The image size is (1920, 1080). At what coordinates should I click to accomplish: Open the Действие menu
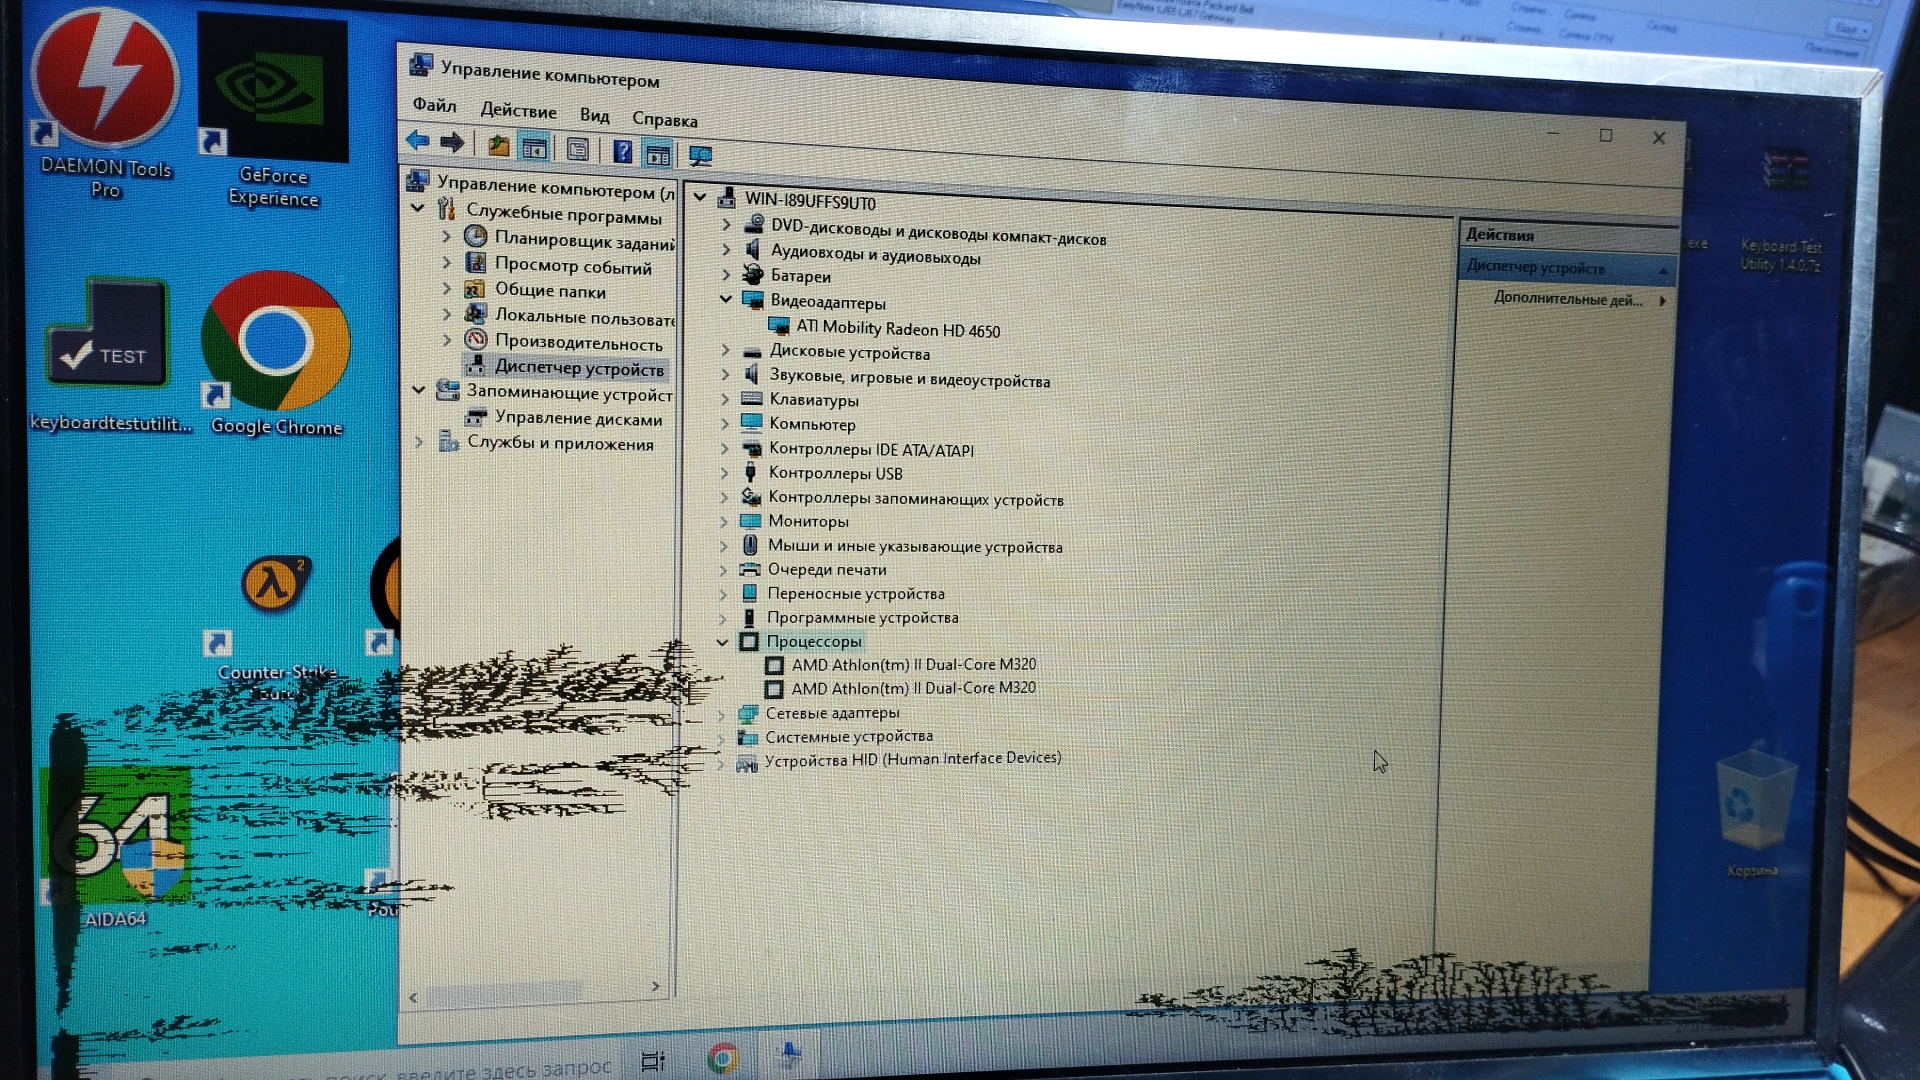point(517,110)
